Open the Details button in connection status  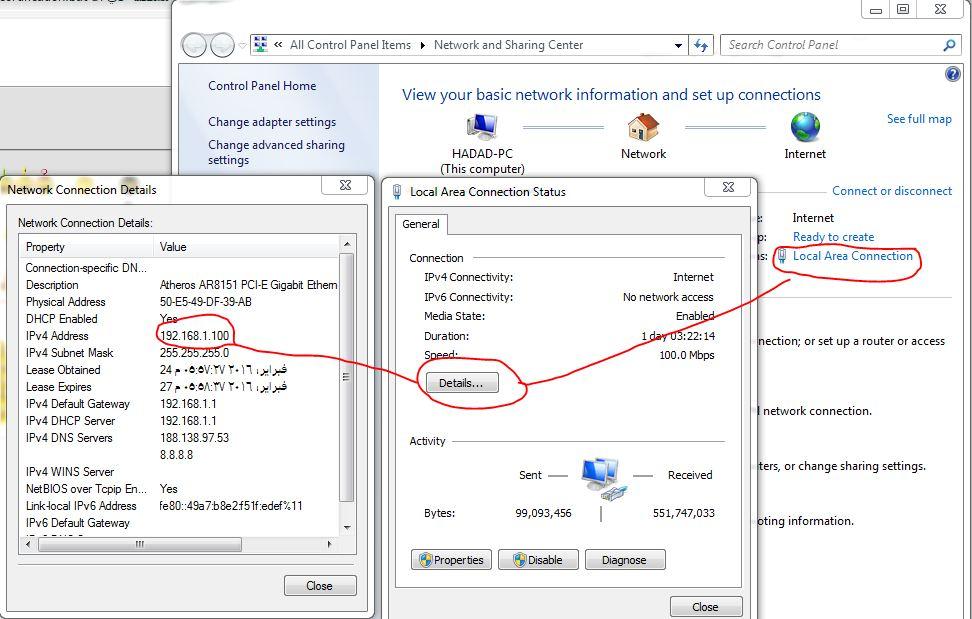[462, 383]
